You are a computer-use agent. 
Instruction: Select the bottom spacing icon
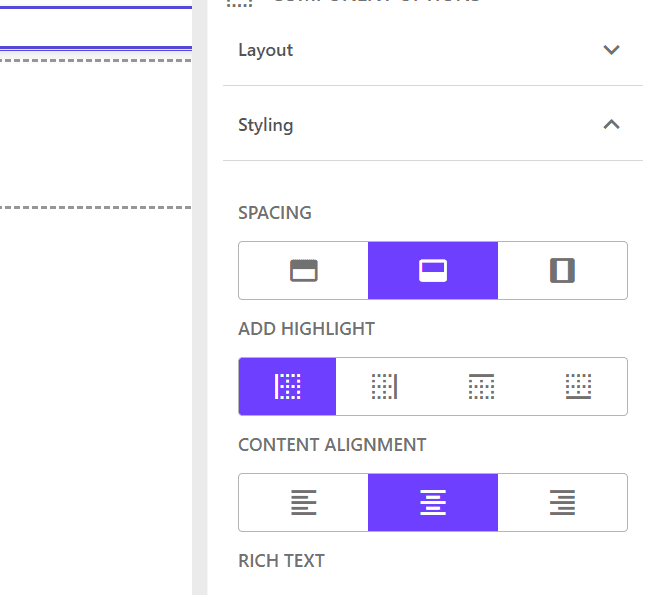(432, 270)
